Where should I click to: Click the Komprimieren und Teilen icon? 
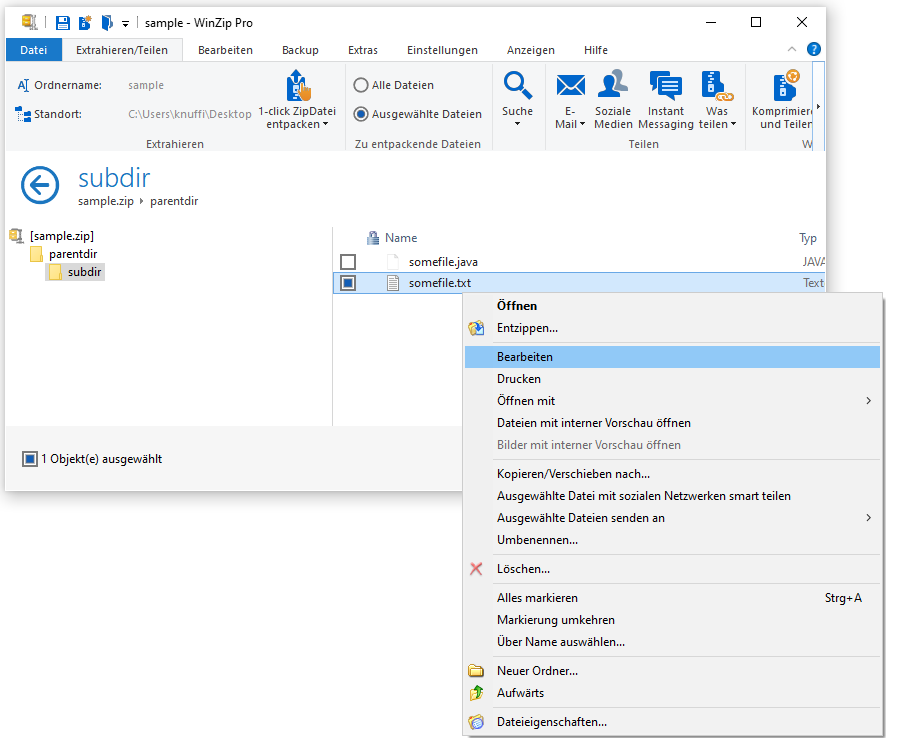785,85
